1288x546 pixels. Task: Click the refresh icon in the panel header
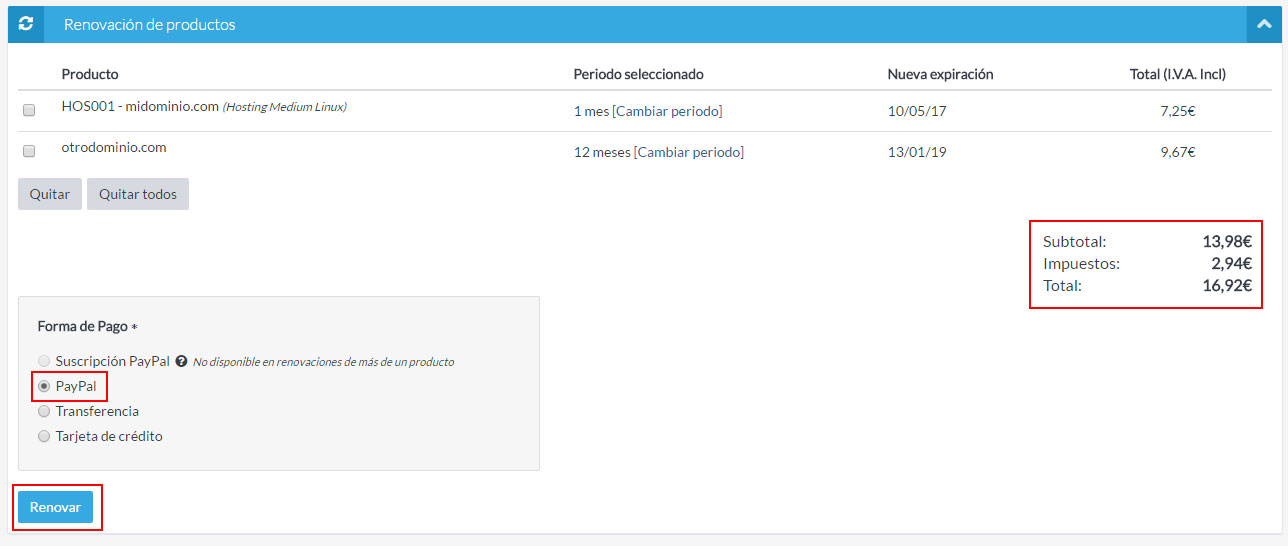click(x=26, y=24)
